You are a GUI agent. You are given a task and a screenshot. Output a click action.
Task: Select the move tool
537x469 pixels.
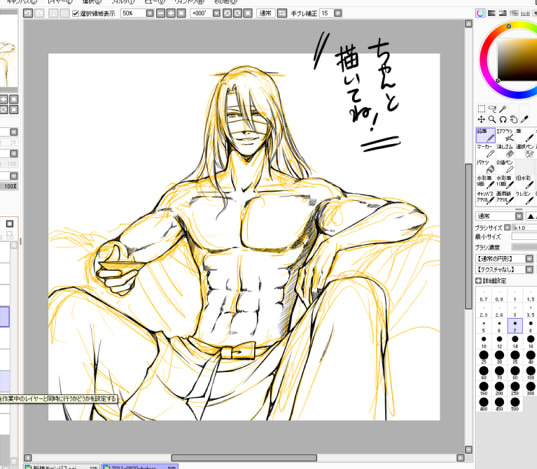tap(481, 120)
